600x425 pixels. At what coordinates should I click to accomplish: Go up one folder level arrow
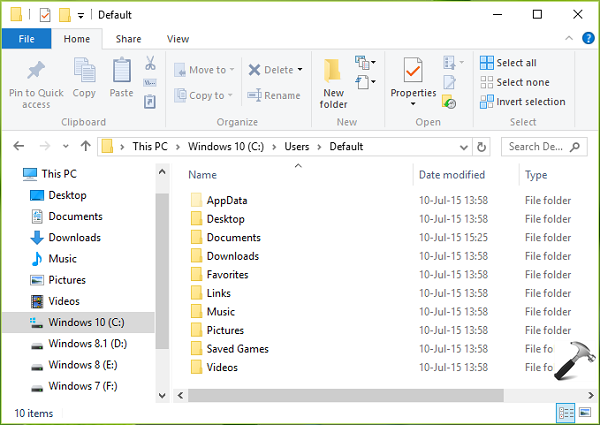(85, 146)
